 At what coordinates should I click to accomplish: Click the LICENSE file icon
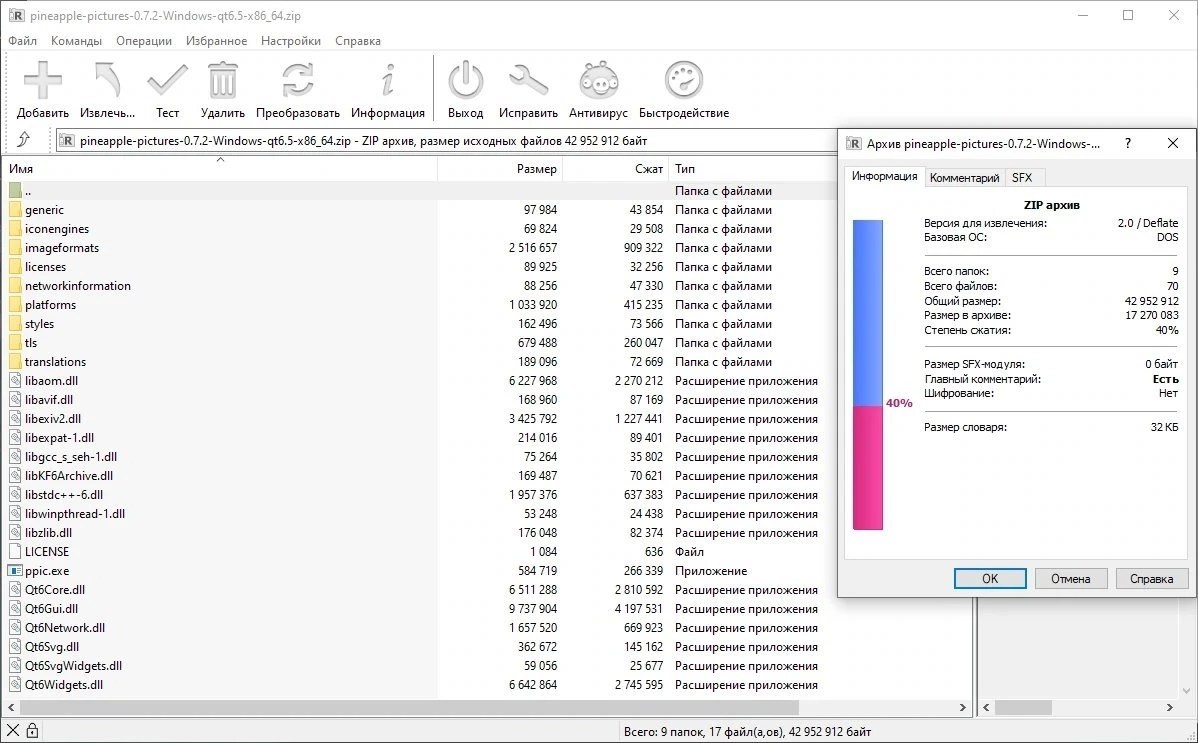15,551
